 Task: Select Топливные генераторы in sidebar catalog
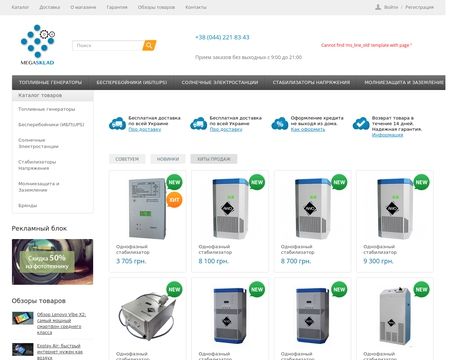(47, 109)
